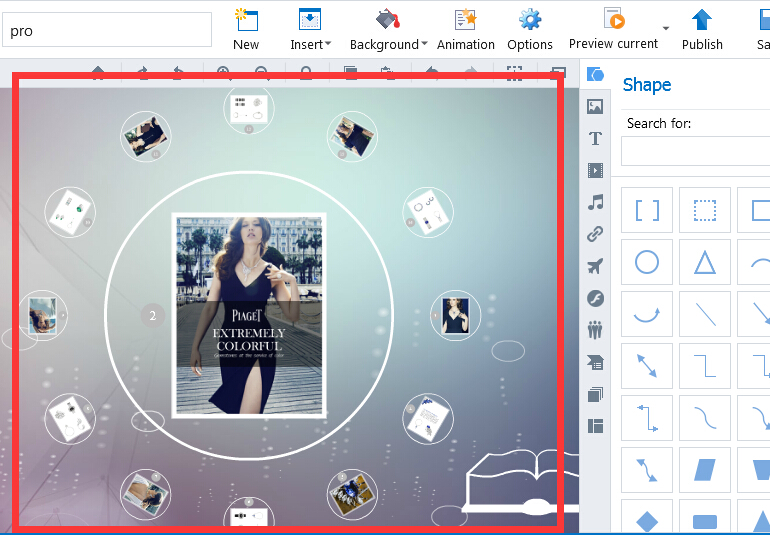770x535 pixels.
Task: Open the Video panel in the sidebar
Action: pos(595,170)
